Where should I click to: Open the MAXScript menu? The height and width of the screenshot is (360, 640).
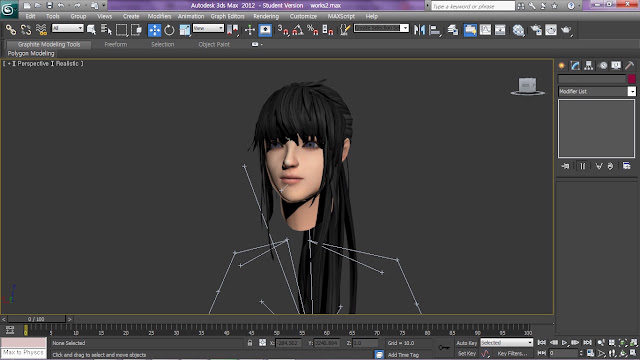(x=341, y=16)
